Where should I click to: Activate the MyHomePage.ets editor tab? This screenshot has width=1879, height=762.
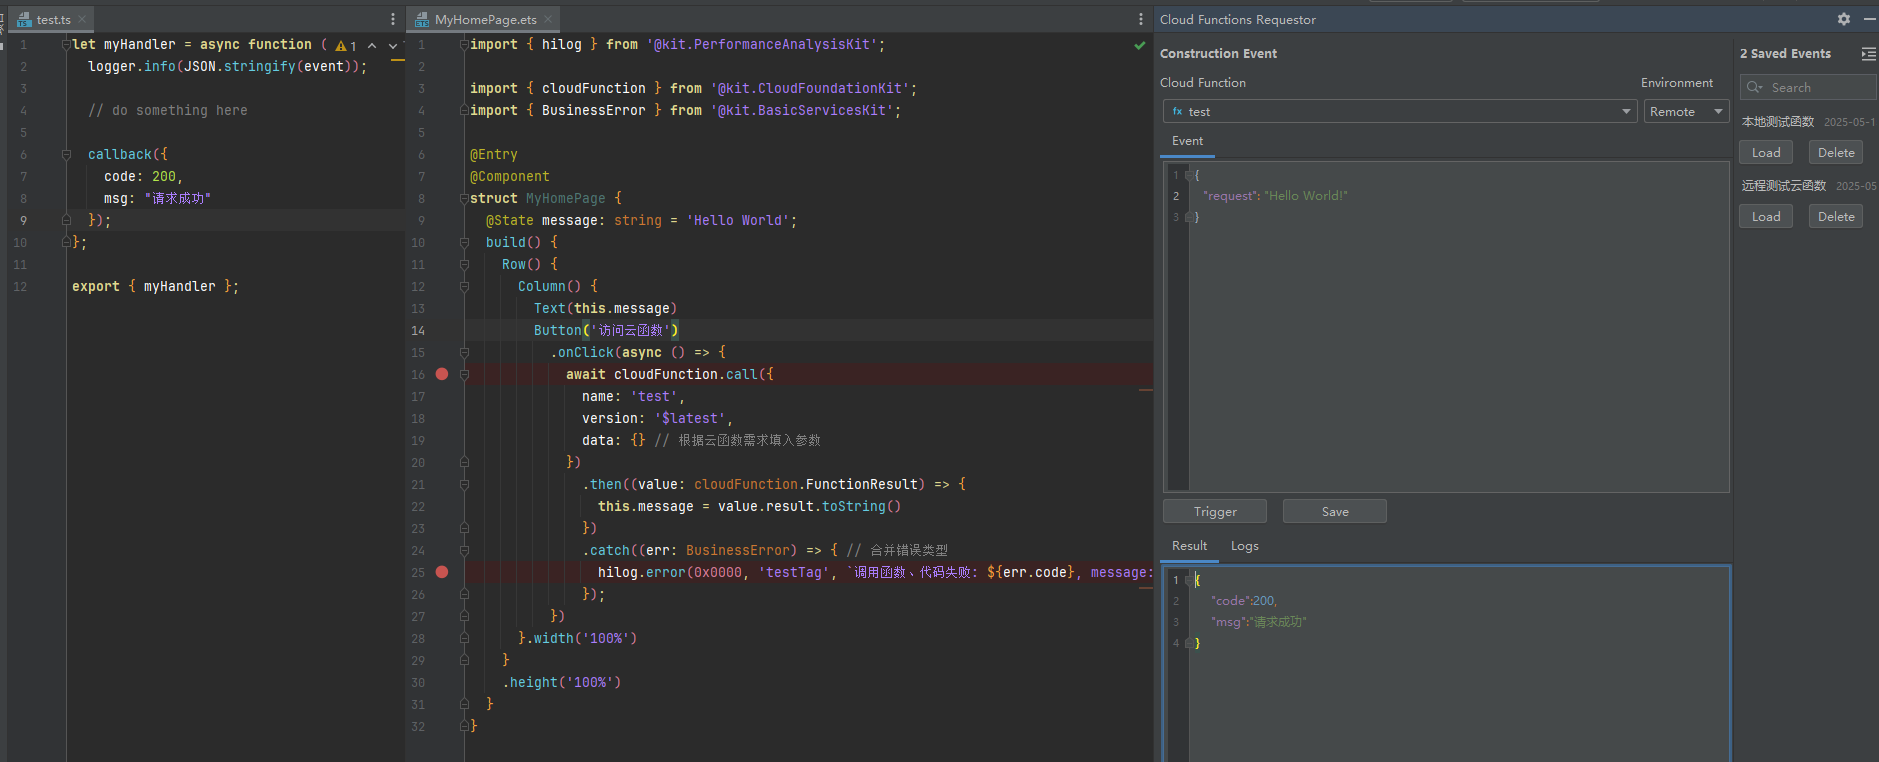(484, 20)
